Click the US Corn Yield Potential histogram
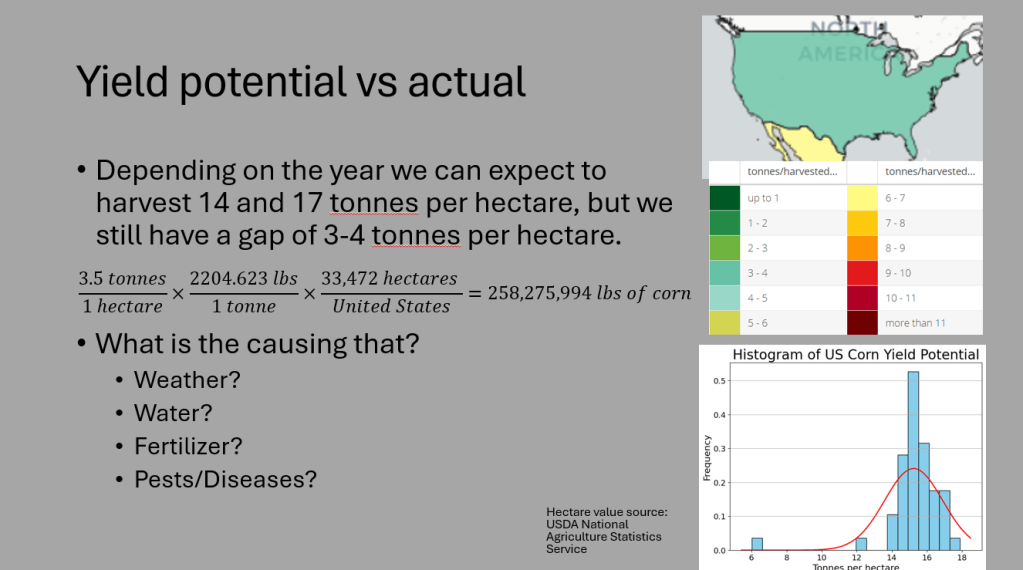Viewport: 1023px width, 570px height. click(842, 457)
